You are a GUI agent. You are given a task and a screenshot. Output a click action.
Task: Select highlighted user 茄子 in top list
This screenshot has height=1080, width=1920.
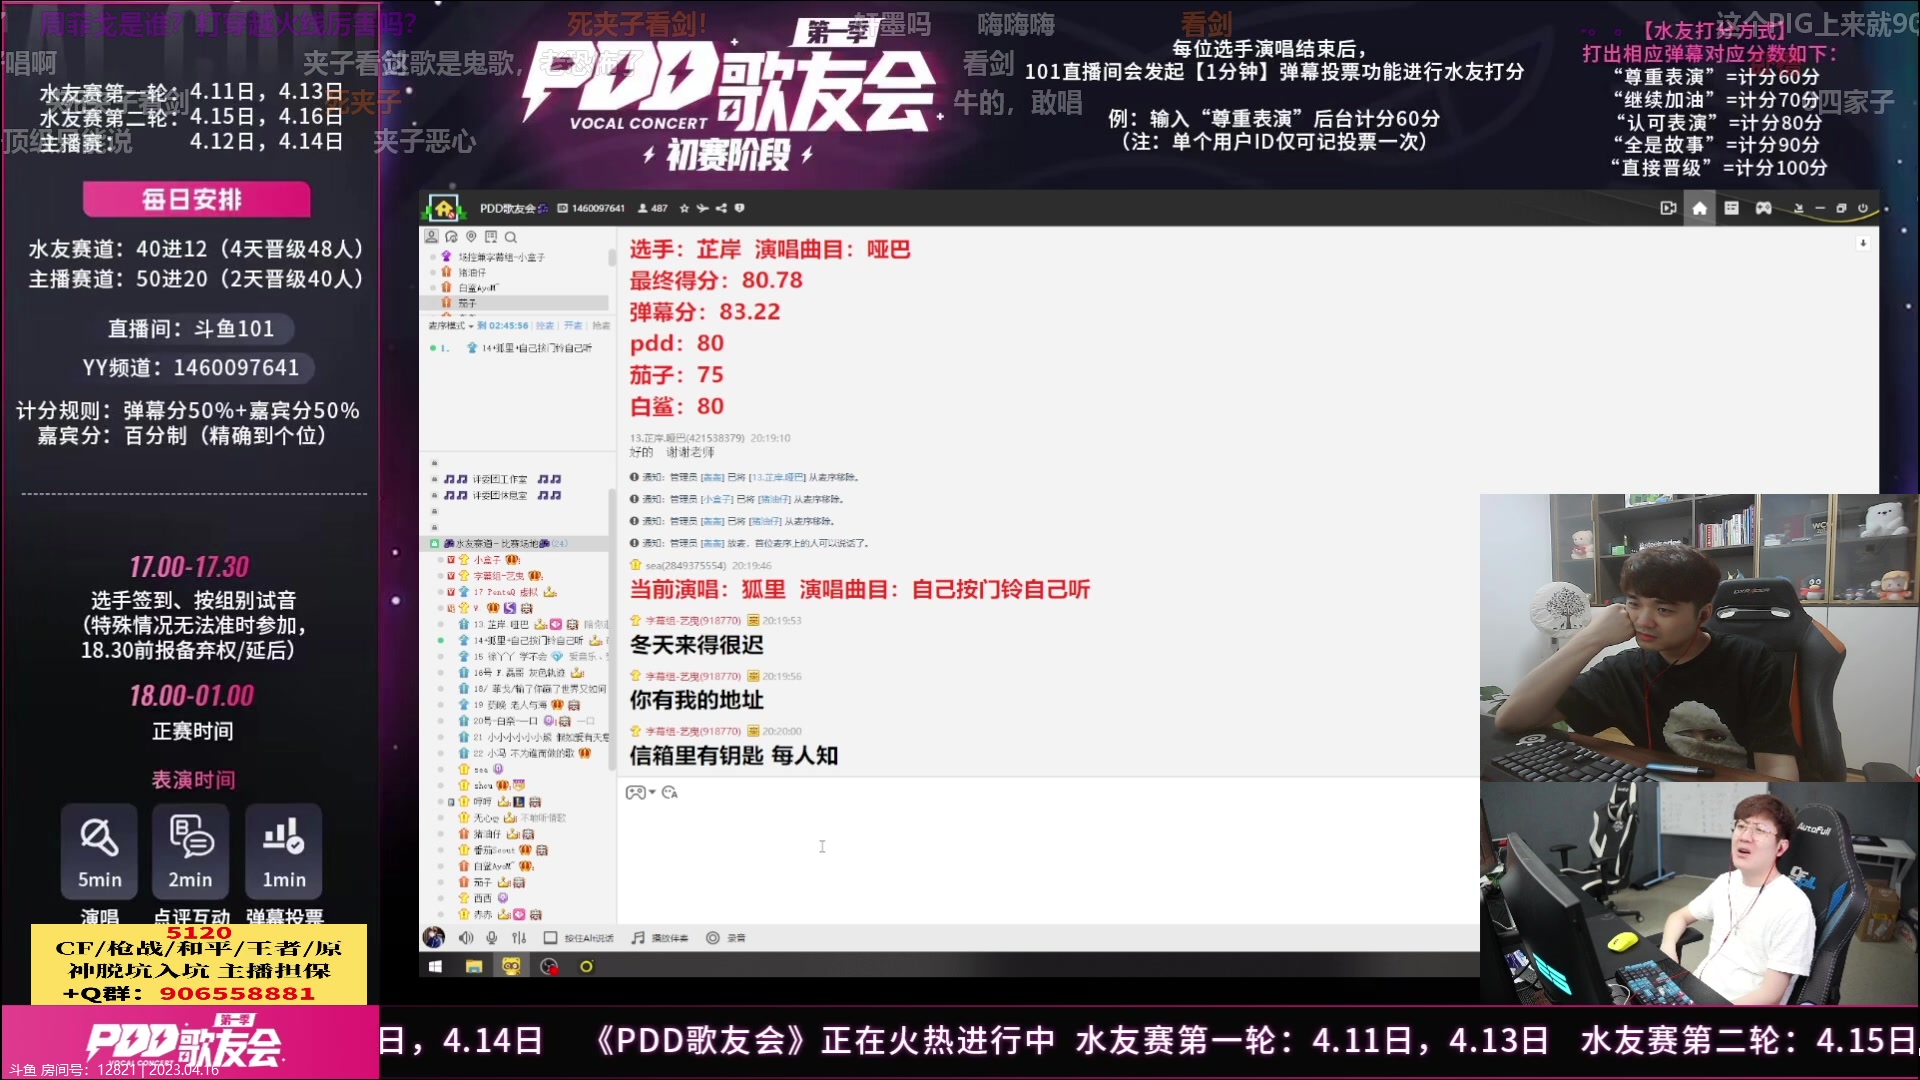pyautogui.click(x=514, y=302)
